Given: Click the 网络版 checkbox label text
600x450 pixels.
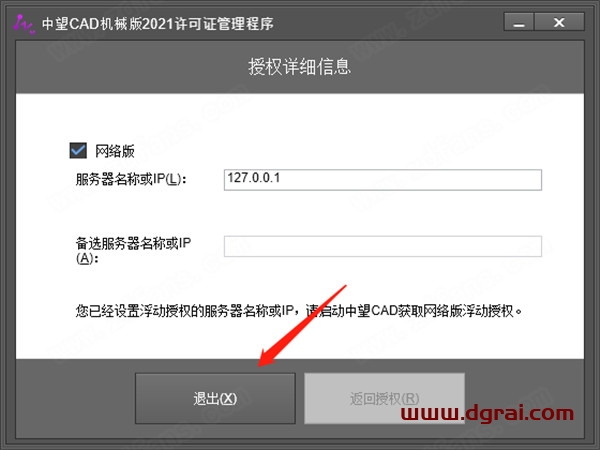Looking at the screenshot, I should tap(115, 151).
